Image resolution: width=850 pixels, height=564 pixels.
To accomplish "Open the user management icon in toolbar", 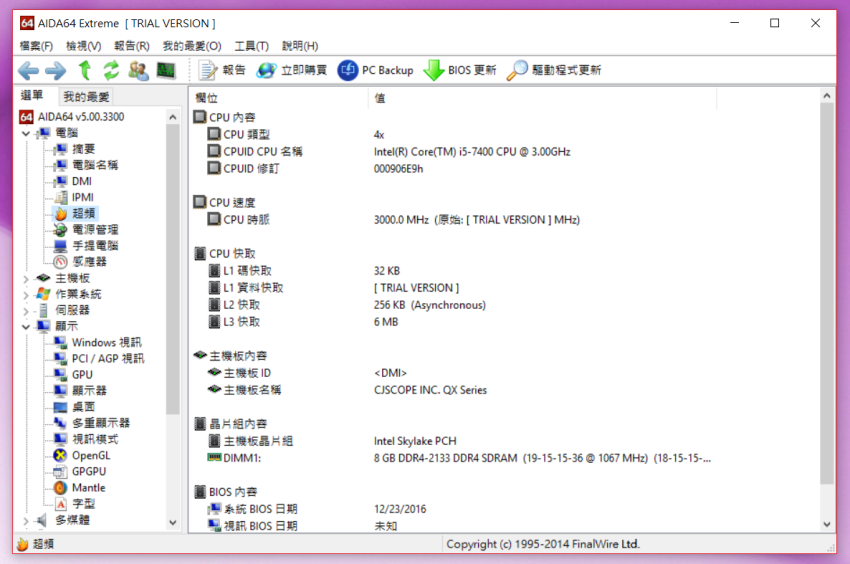I will [138, 70].
